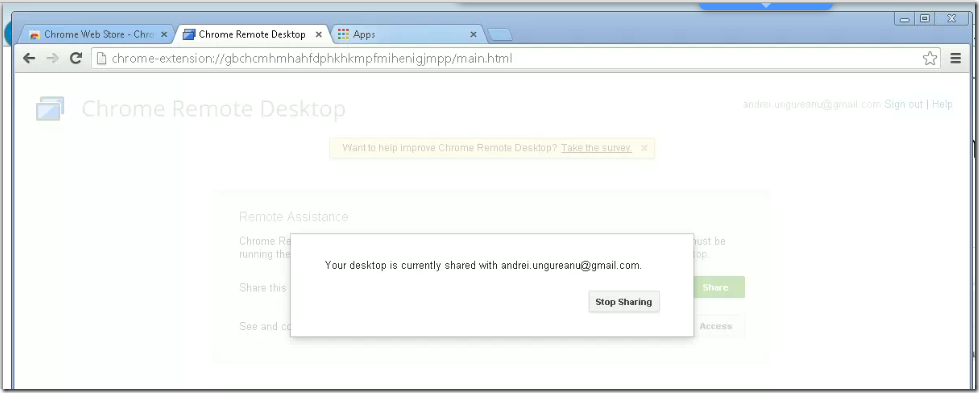This screenshot has width=979, height=393.
Task: Click the Stop Sharing button
Action: click(624, 302)
